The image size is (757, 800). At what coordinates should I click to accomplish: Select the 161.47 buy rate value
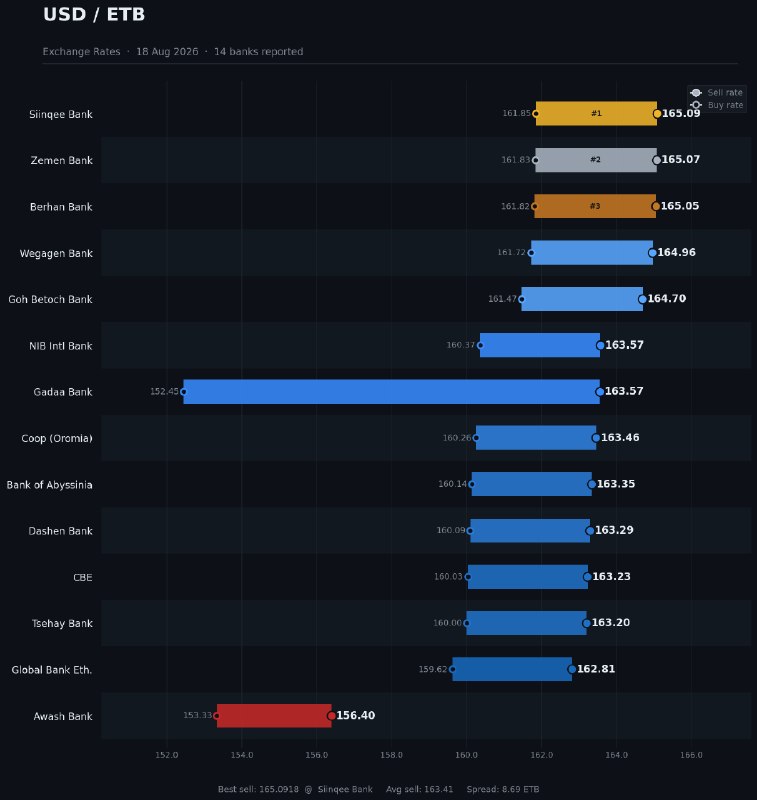(502, 299)
